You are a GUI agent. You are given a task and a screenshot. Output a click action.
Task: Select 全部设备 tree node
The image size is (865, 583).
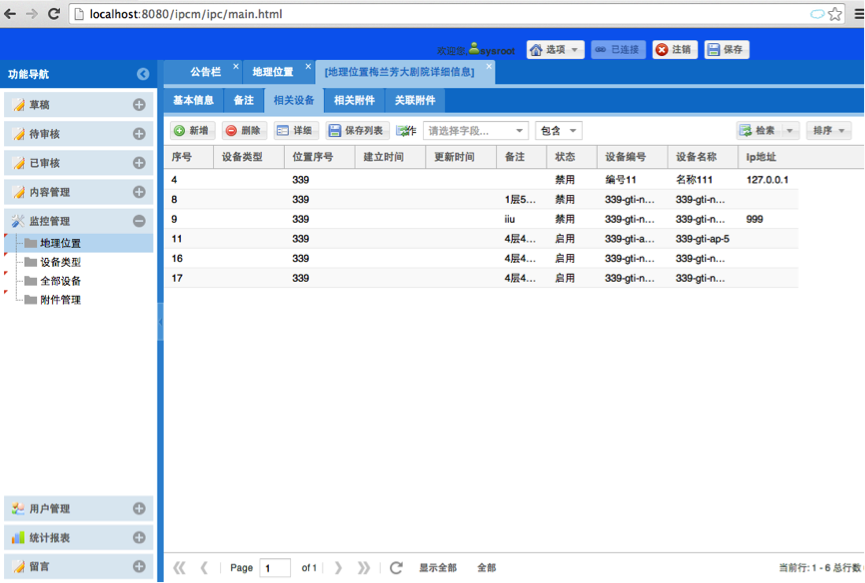point(60,281)
